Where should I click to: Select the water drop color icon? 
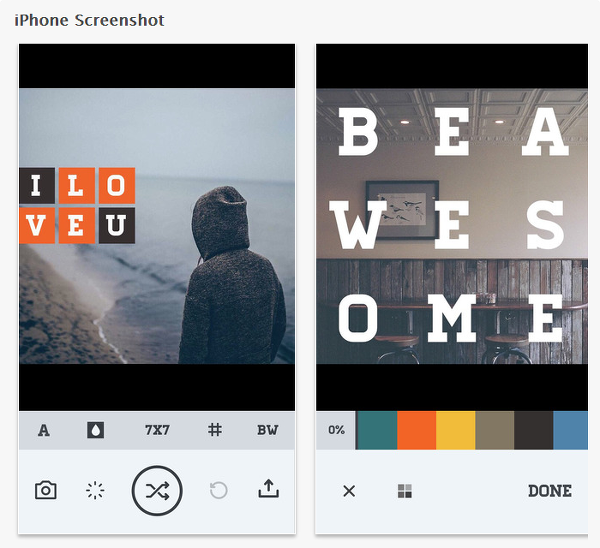96,430
